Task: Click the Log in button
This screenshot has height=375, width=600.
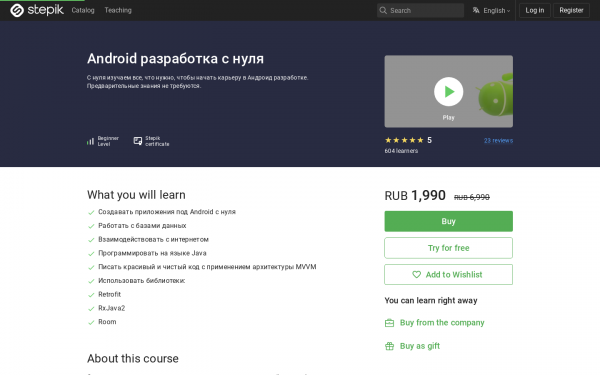Action: (x=535, y=10)
